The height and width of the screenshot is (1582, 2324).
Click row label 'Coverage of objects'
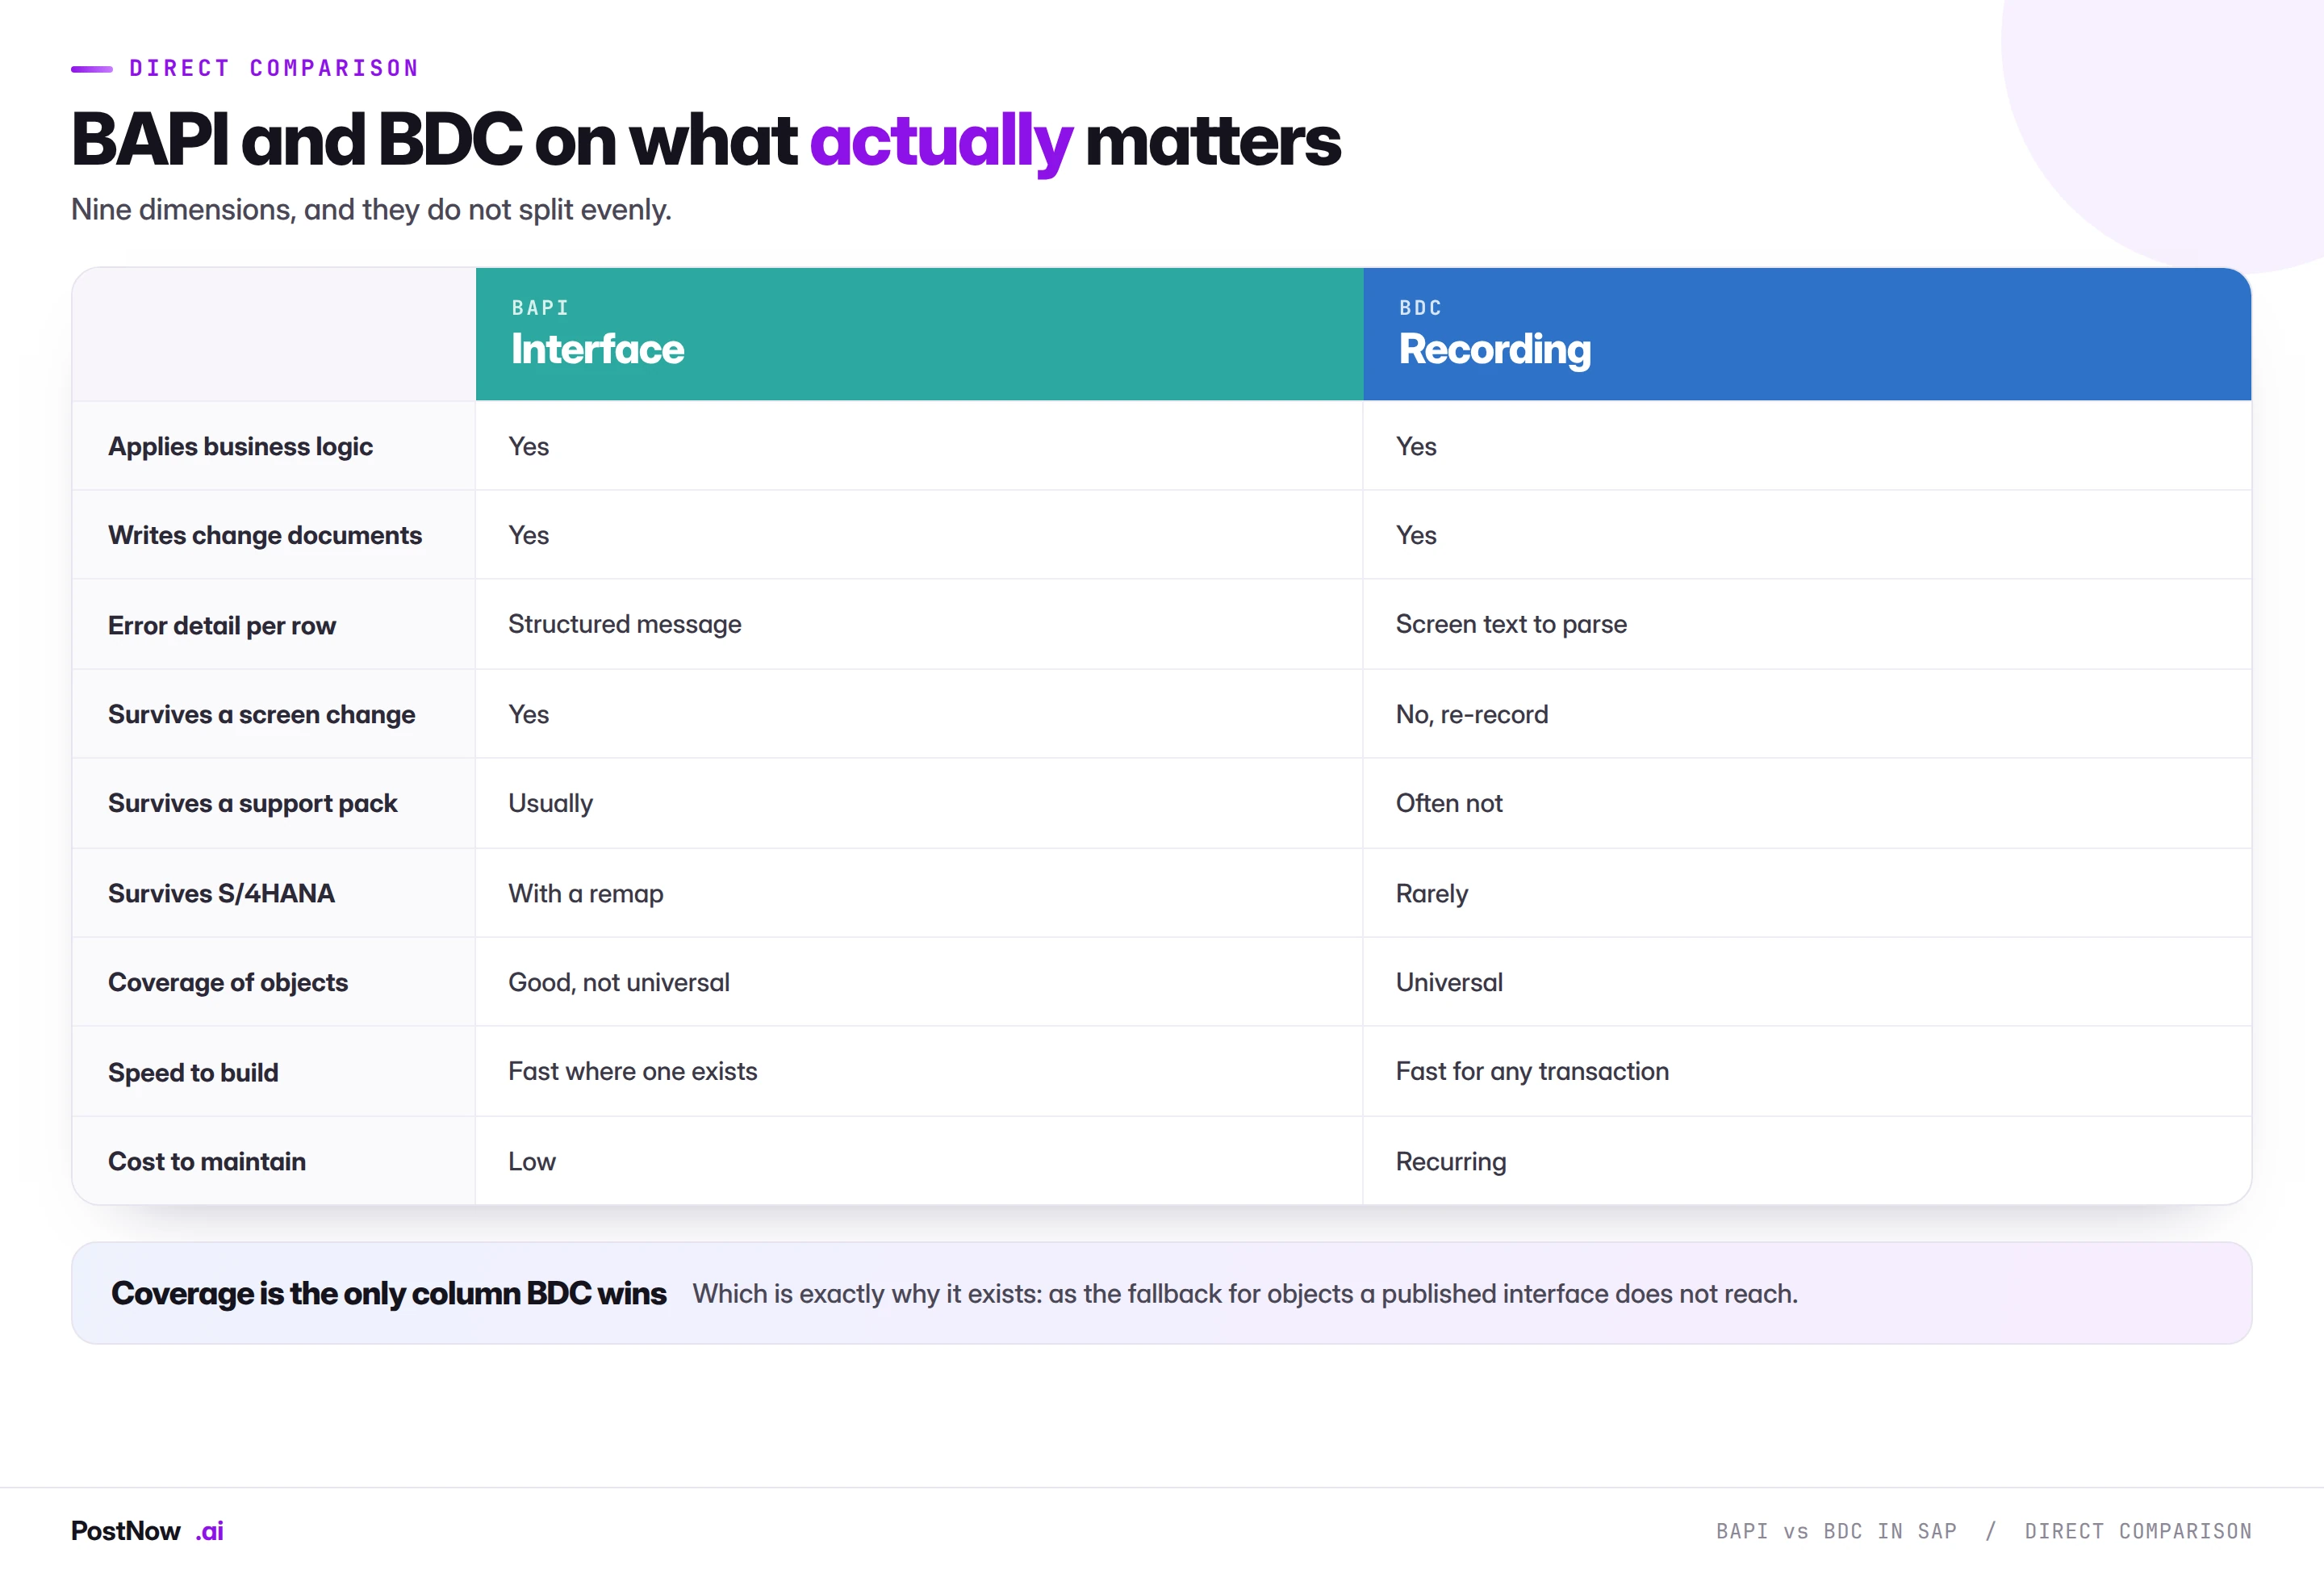click(x=228, y=982)
